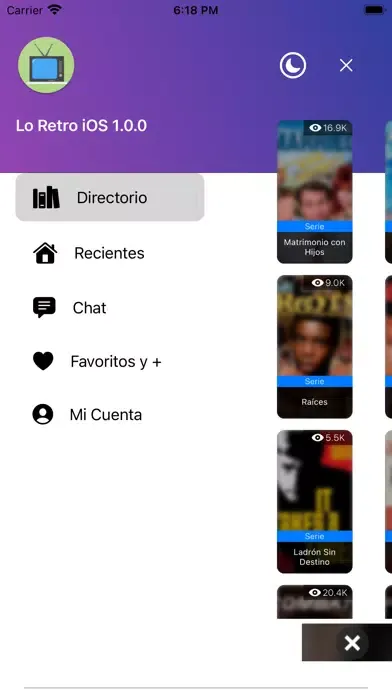Image resolution: width=392 pixels, height=696 pixels.
Task: Select the Serie tag above Ladrón Sin Destino
Action: pyautogui.click(x=315, y=536)
